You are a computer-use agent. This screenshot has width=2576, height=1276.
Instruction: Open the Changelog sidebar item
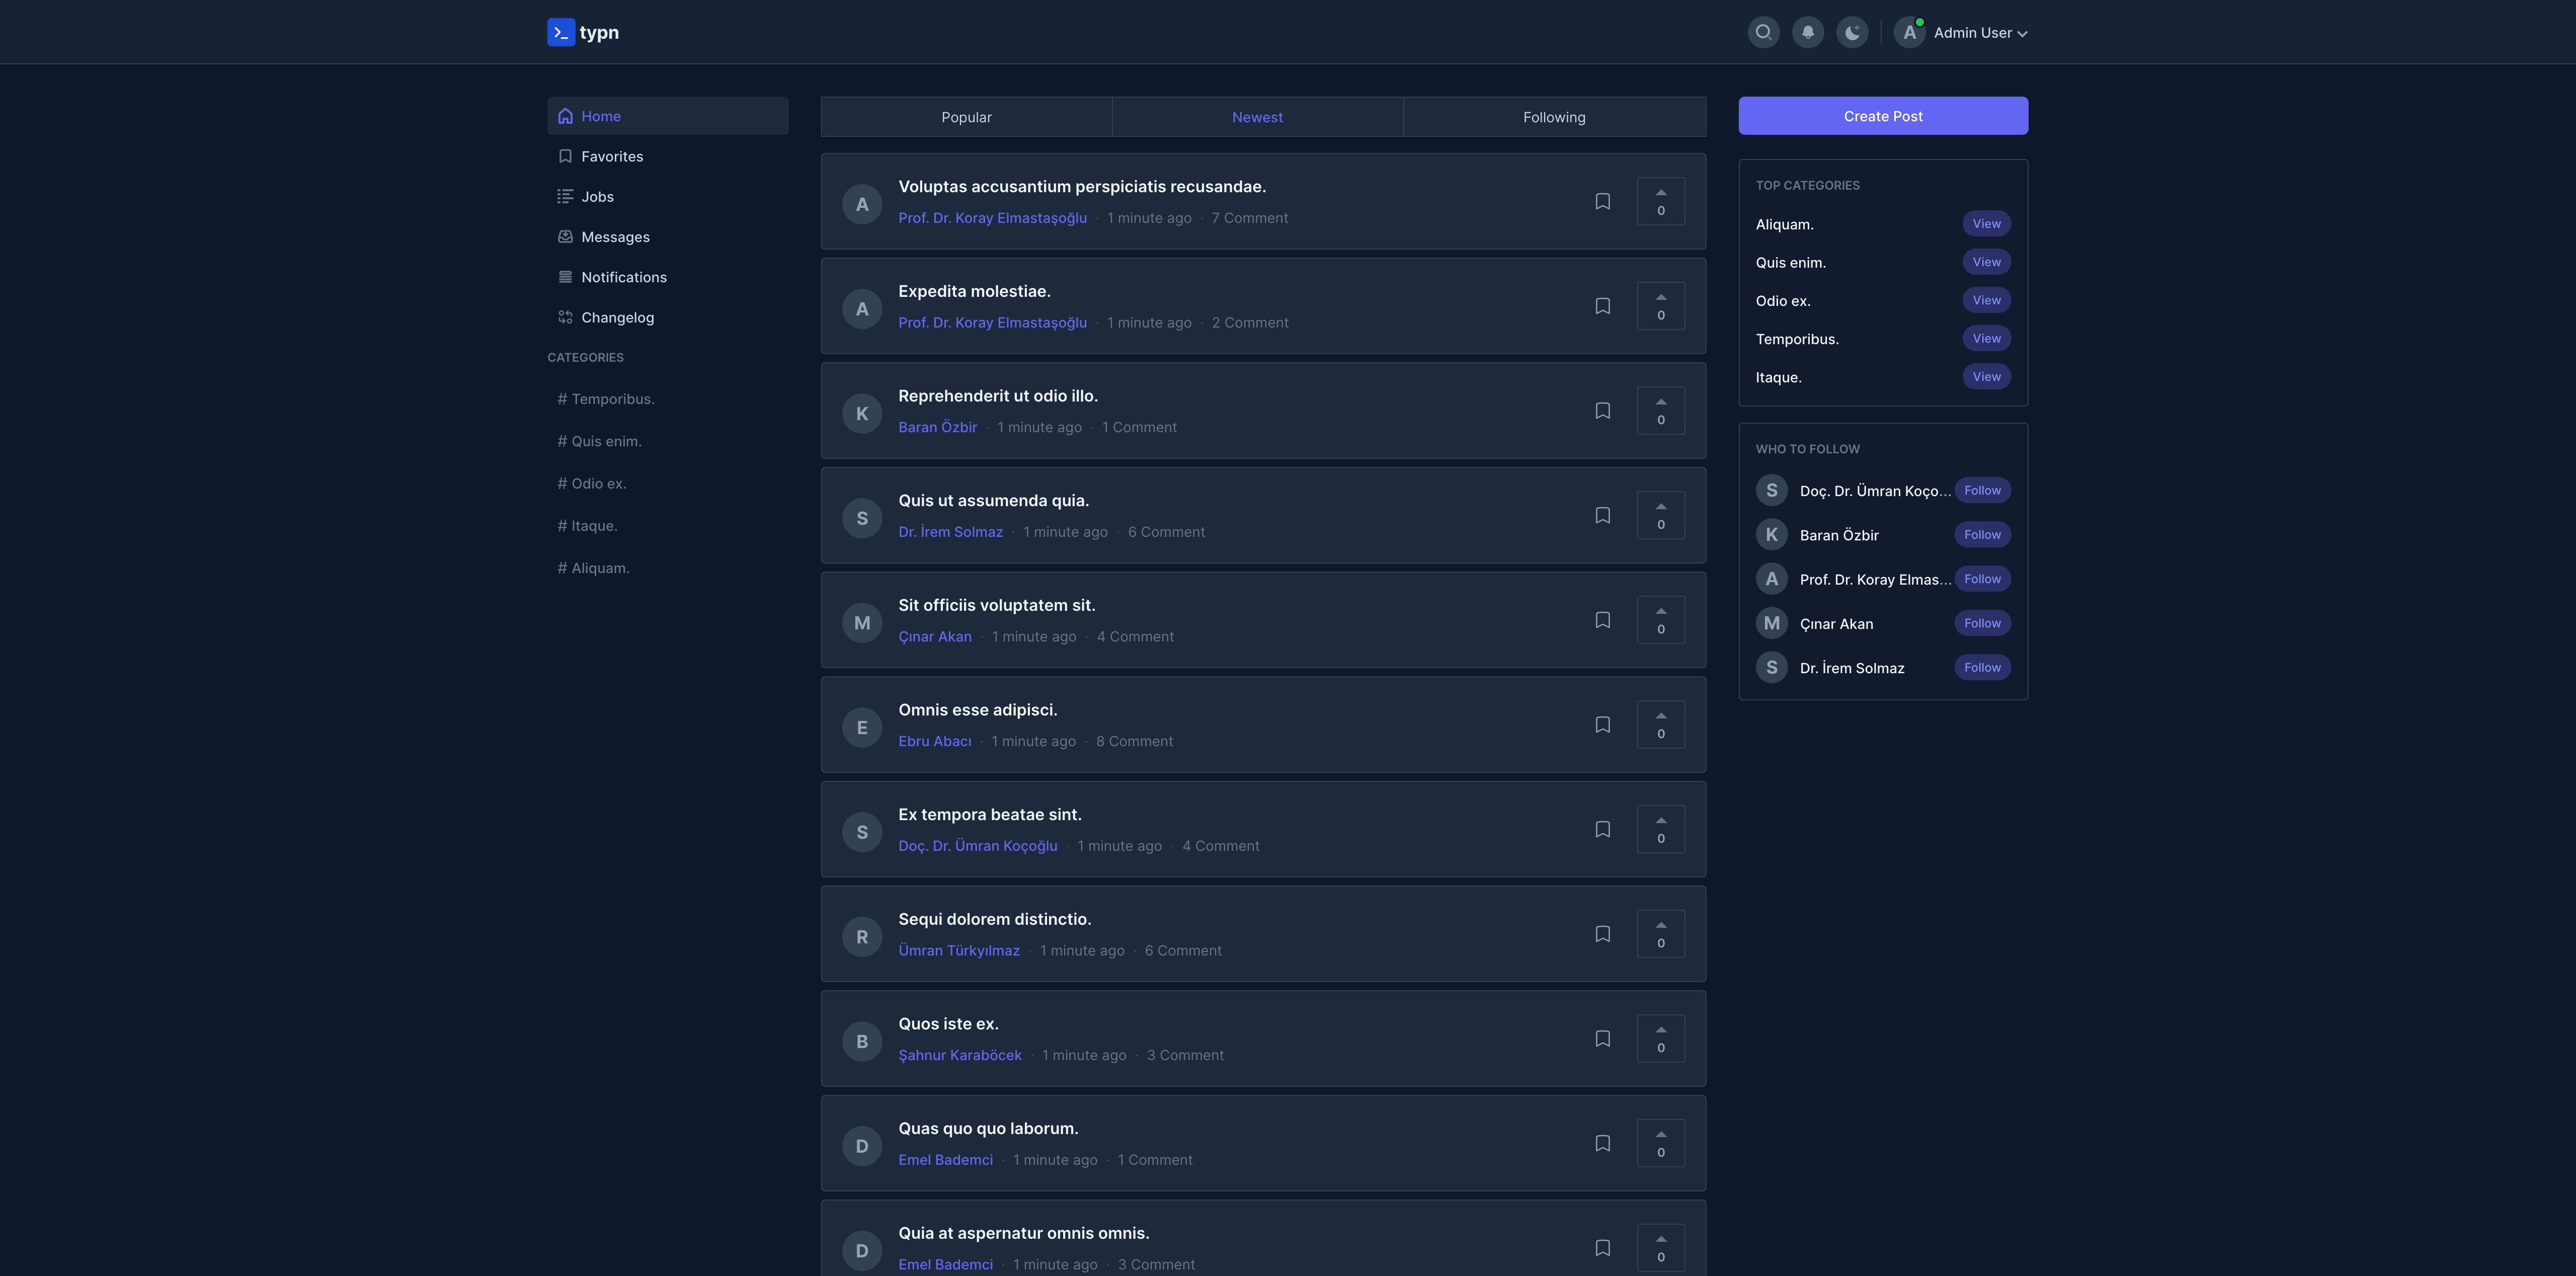pos(617,318)
